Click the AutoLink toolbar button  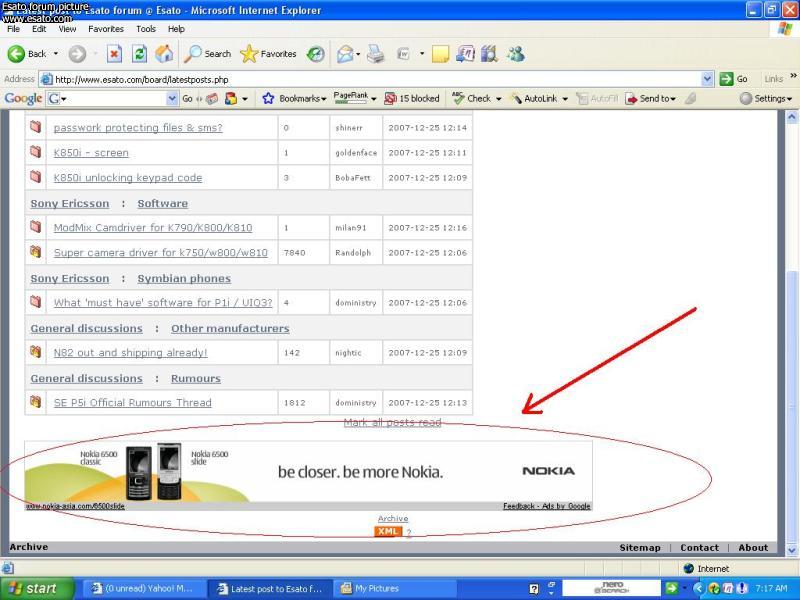tap(535, 98)
